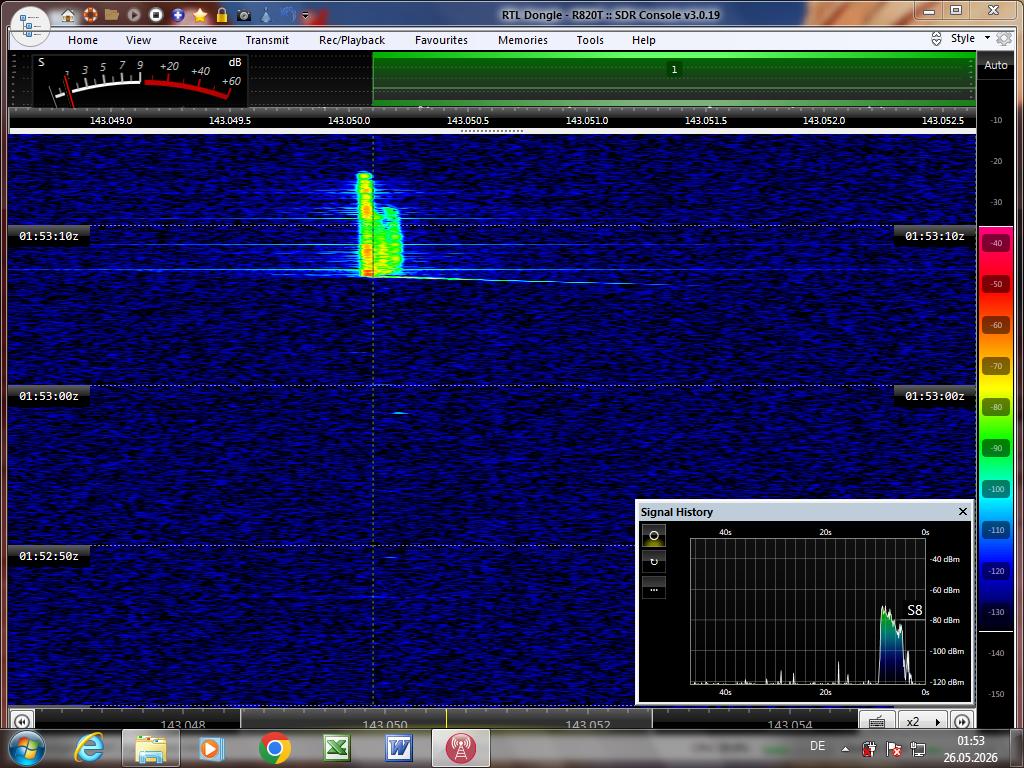Open the Memories ribbon tab
1024x768 pixels.
click(523, 40)
